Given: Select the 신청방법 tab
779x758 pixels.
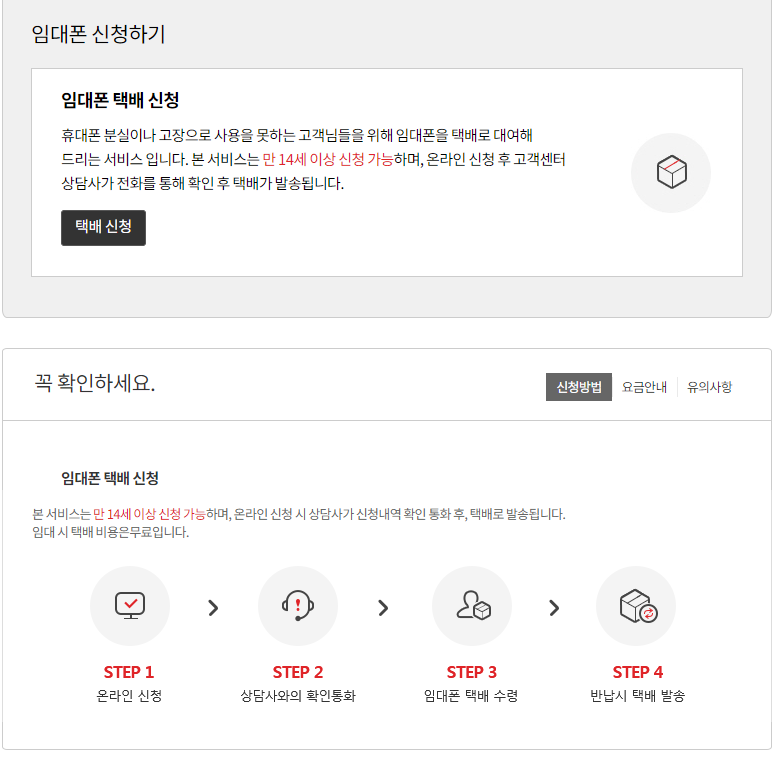Looking at the screenshot, I should pyautogui.click(x=579, y=387).
